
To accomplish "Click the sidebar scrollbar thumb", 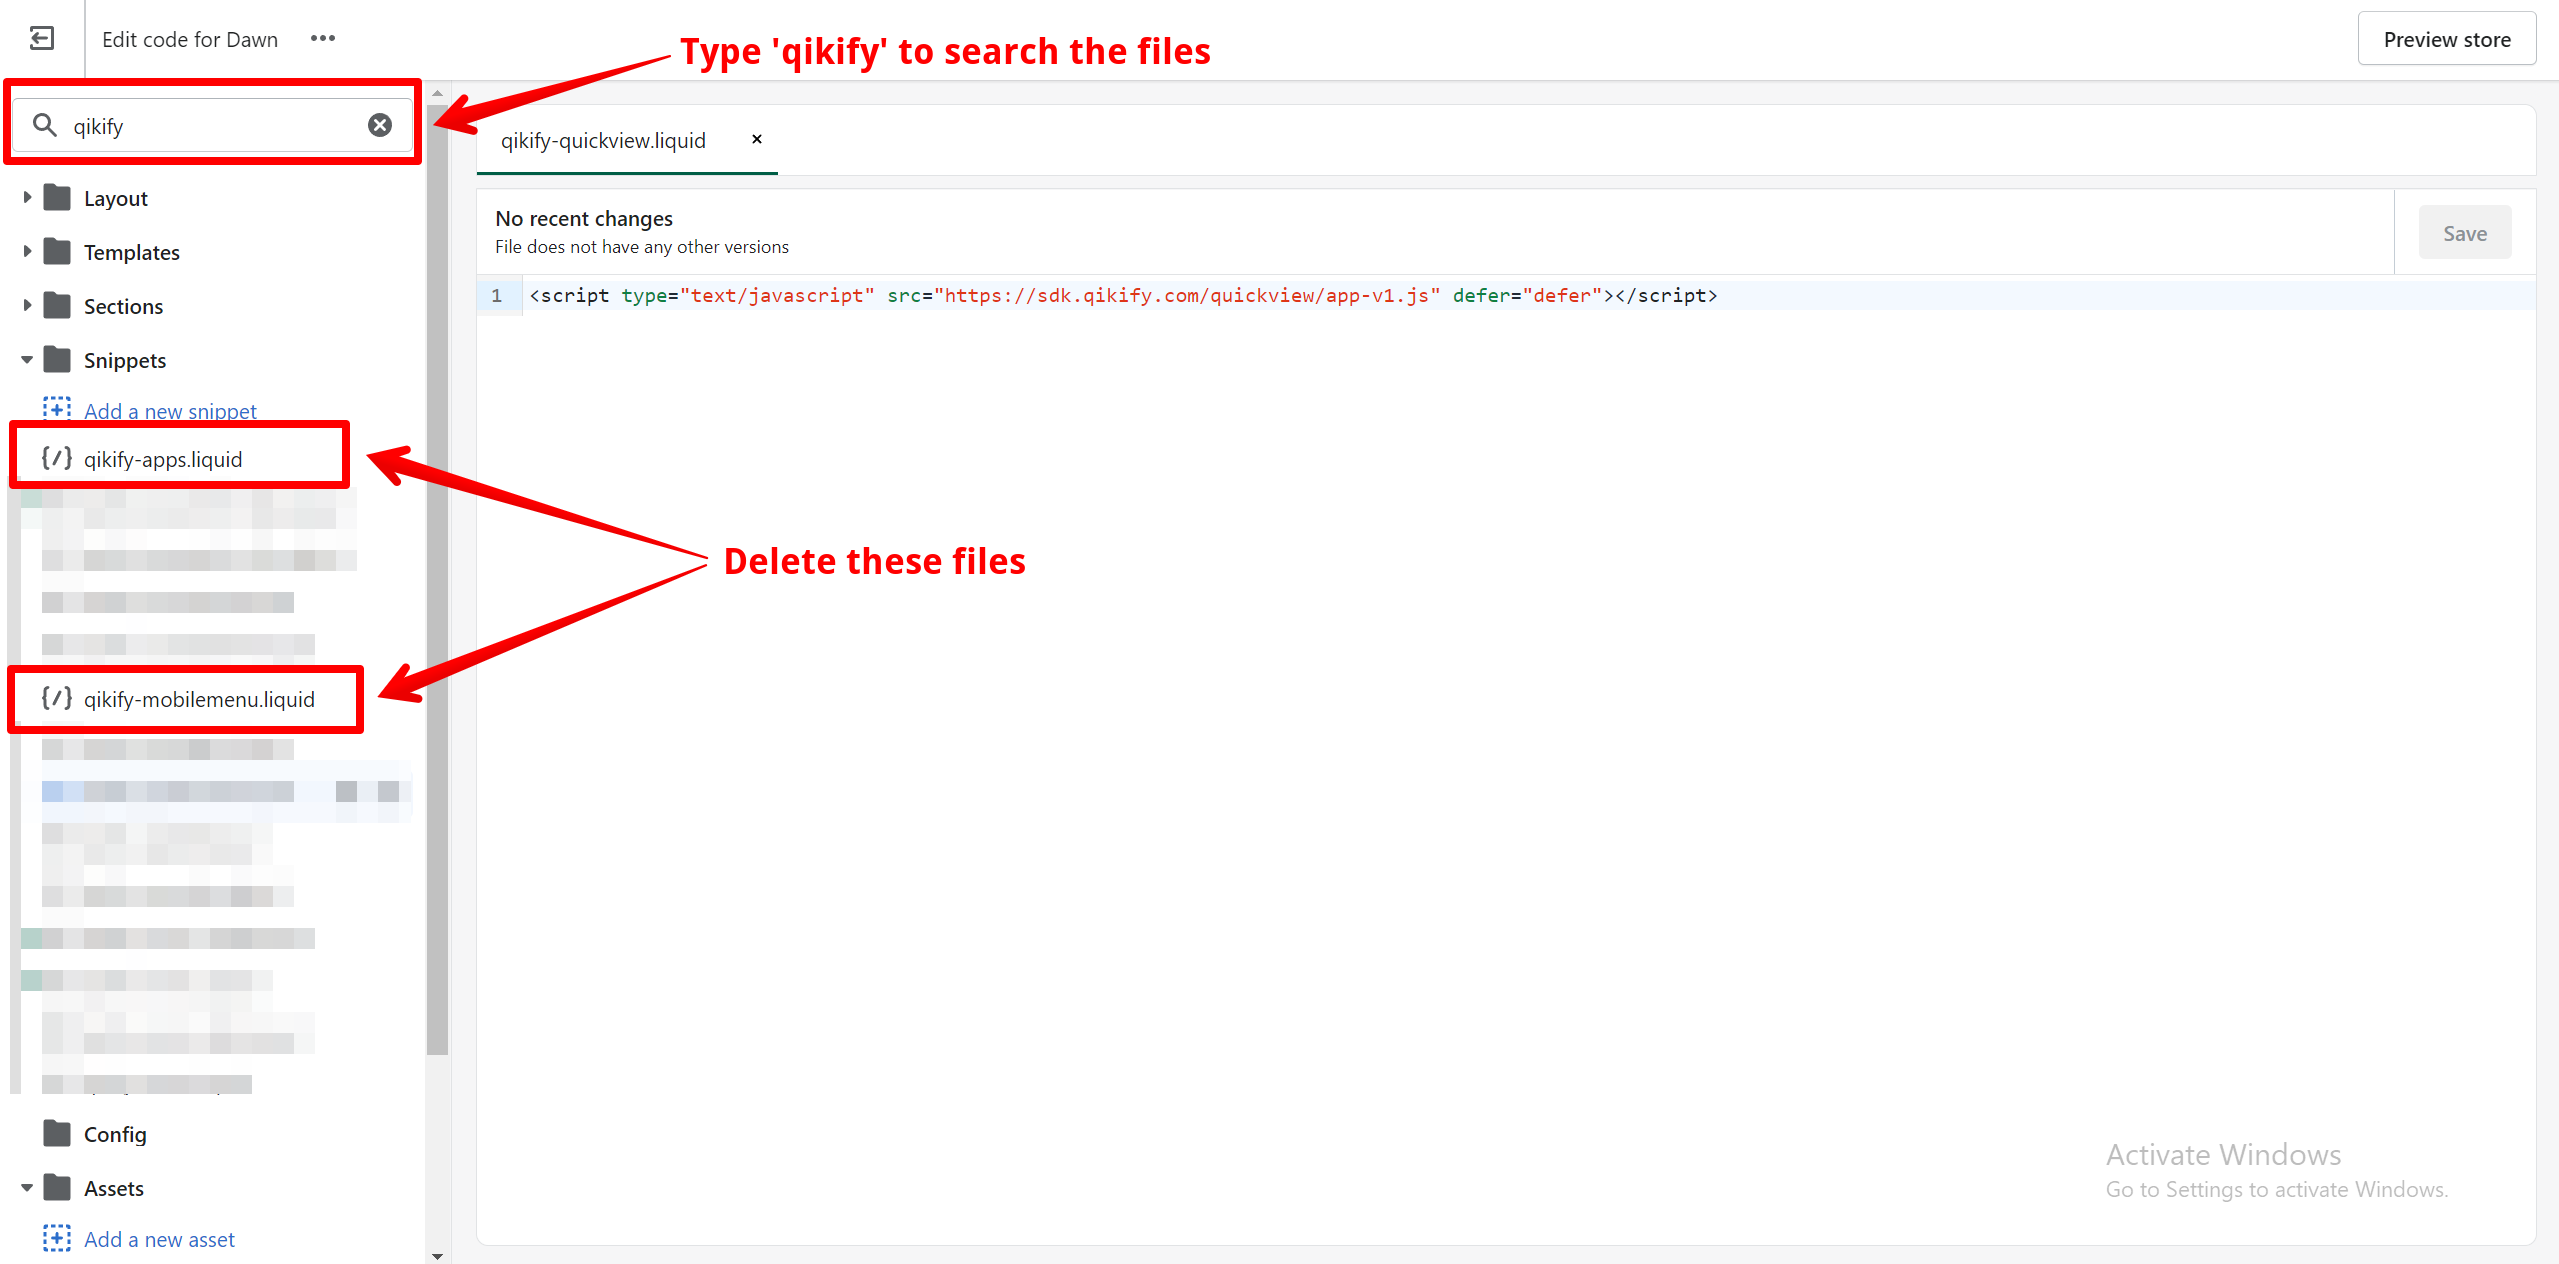I will coord(437,580).
